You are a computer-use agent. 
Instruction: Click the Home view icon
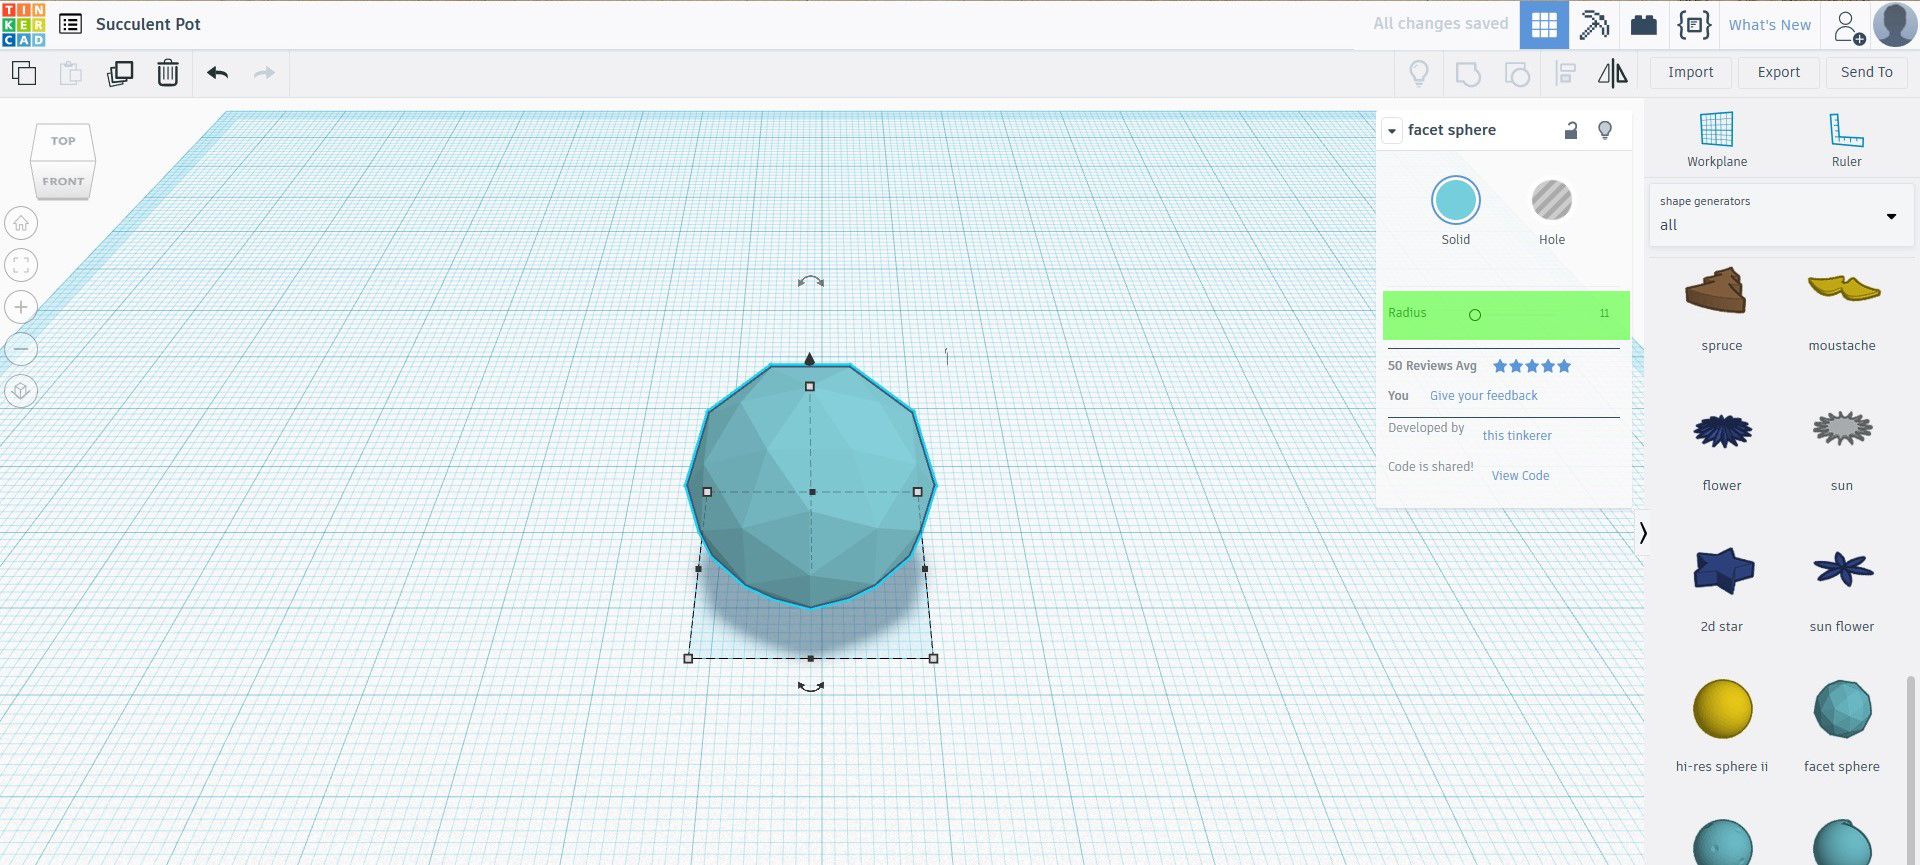click(x=21, y=223)
